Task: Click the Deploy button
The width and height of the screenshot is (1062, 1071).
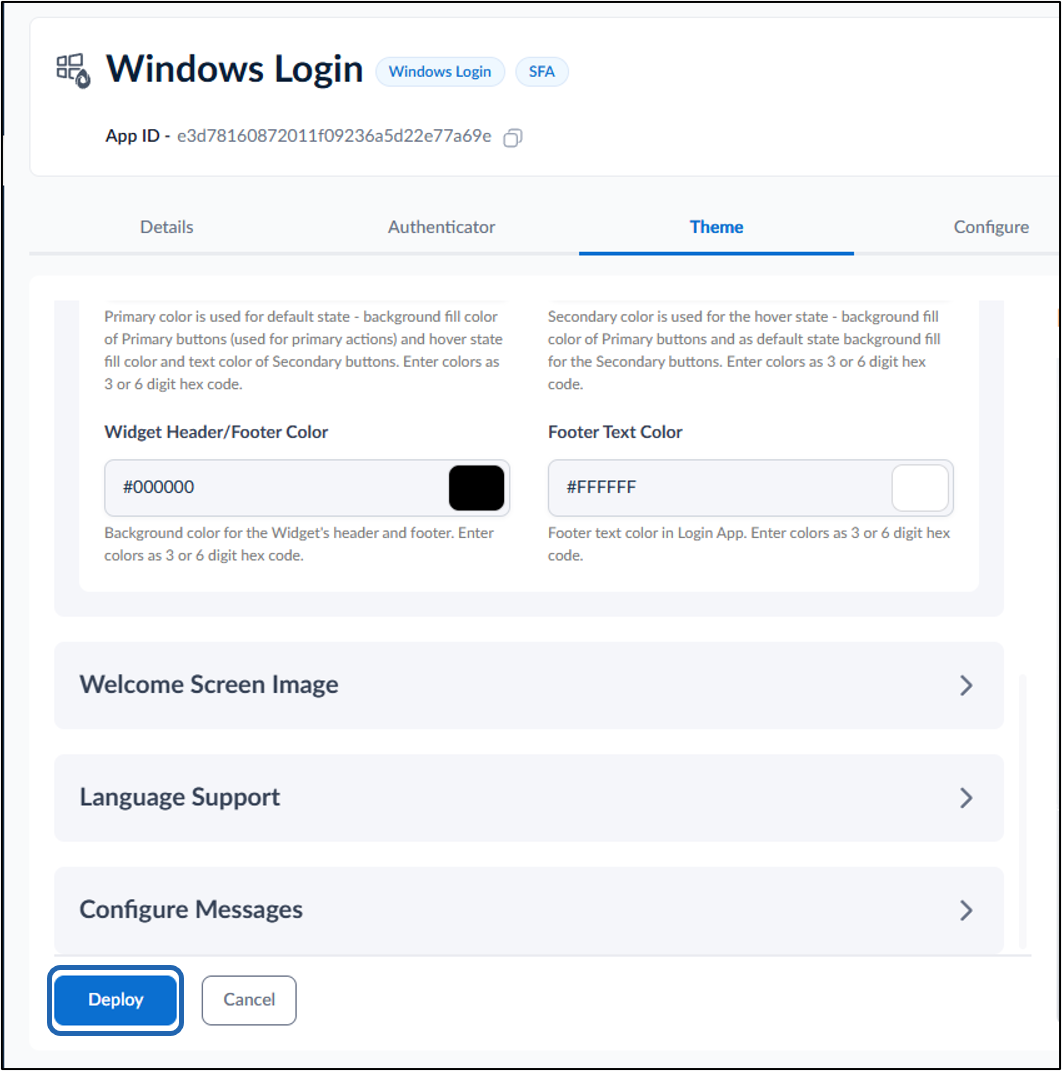Action: tap(115, 1000)
